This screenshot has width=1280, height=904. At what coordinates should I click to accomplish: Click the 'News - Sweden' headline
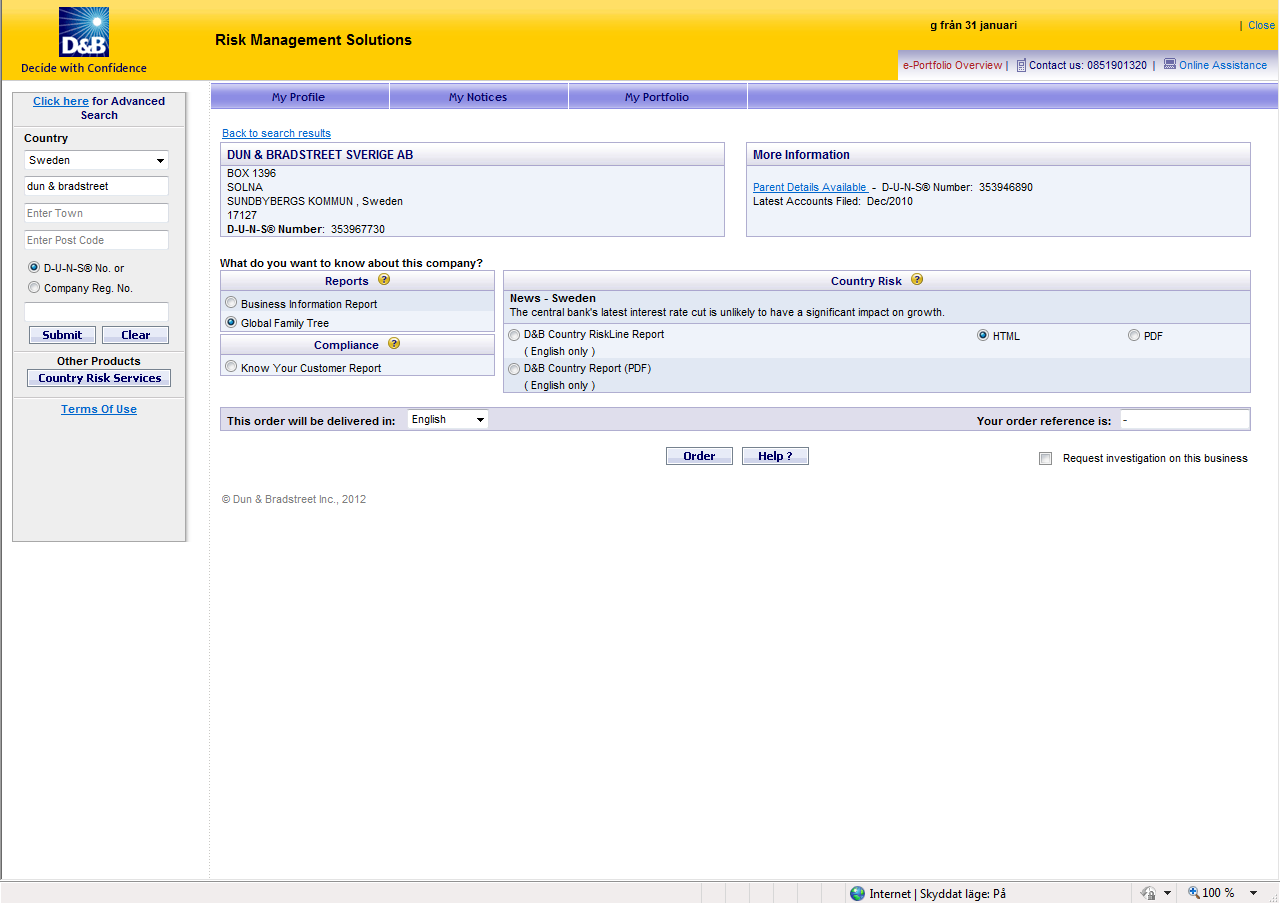553,298
